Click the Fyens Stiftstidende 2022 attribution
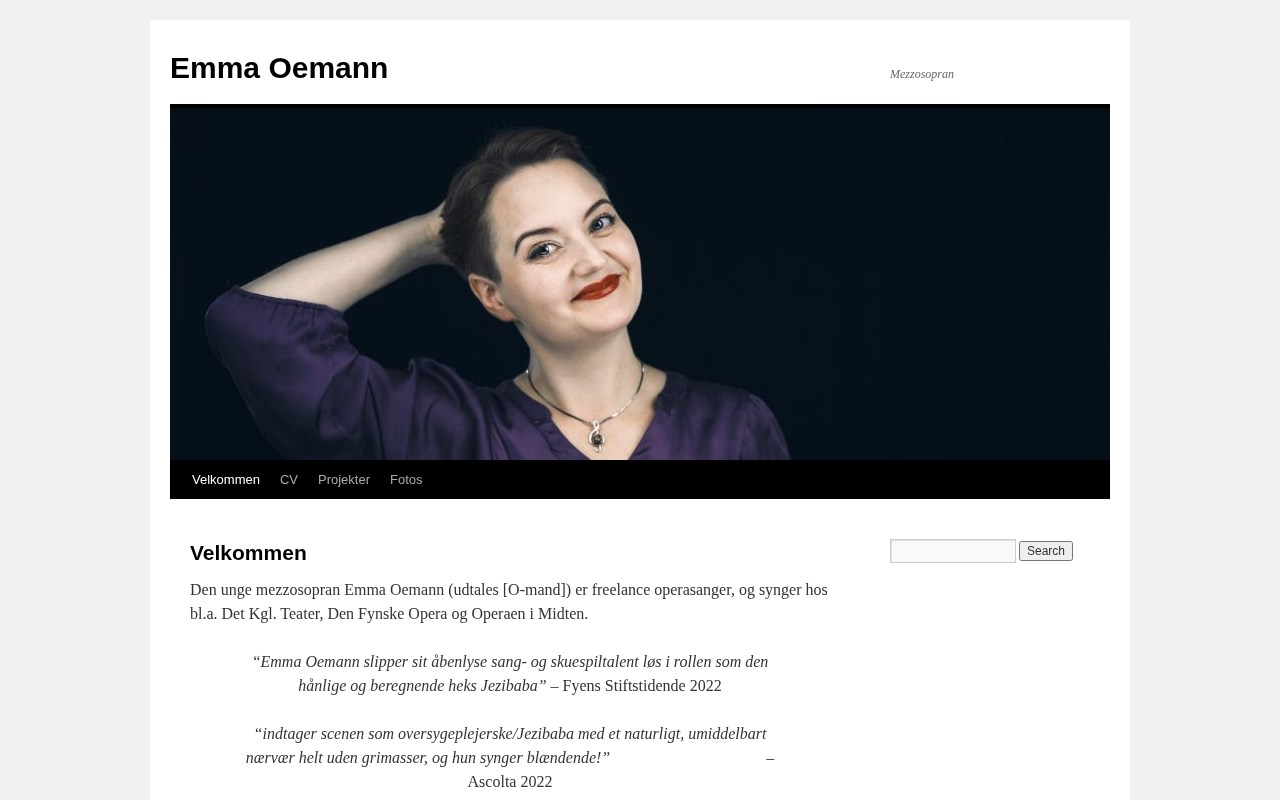This screenshot has width=1280, height=800. click(642, 686)
